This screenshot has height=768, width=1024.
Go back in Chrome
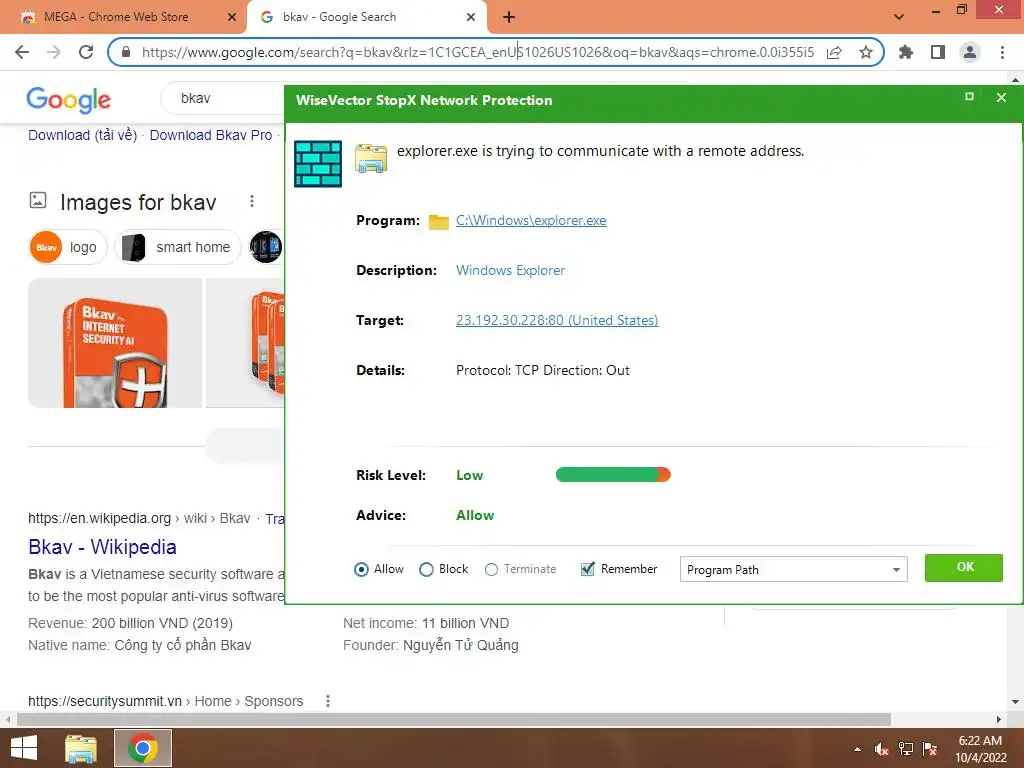tap(22, 52)
